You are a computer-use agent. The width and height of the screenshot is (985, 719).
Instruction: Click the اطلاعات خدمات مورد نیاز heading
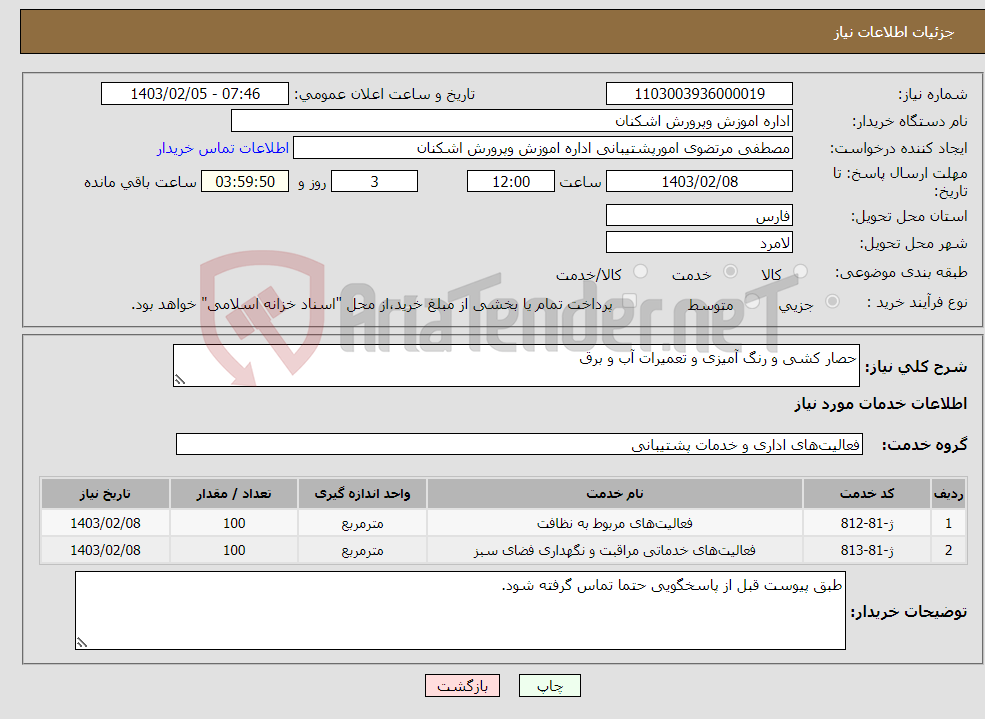(881, 403)
